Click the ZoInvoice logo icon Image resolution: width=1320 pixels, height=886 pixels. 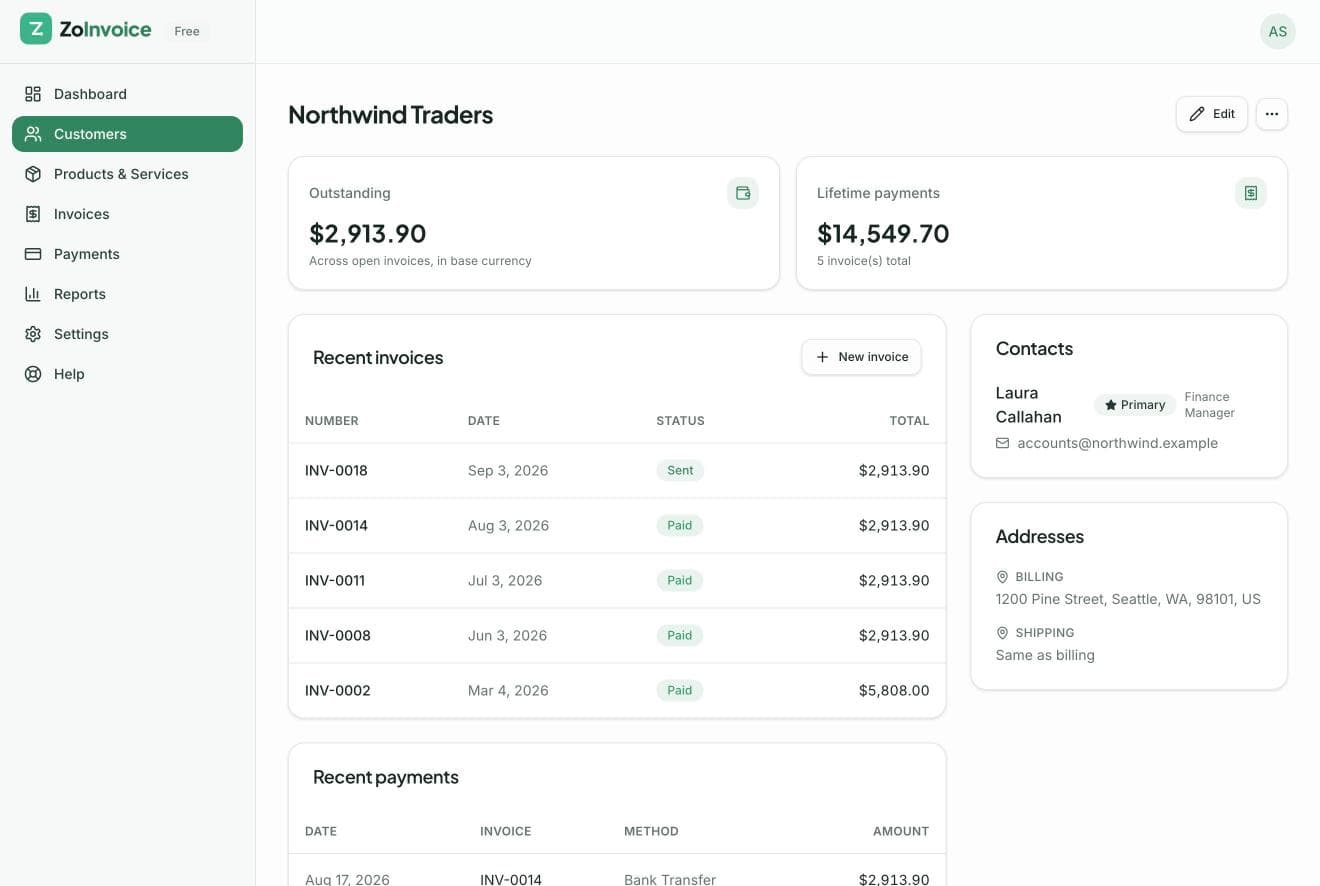point(36,29)
